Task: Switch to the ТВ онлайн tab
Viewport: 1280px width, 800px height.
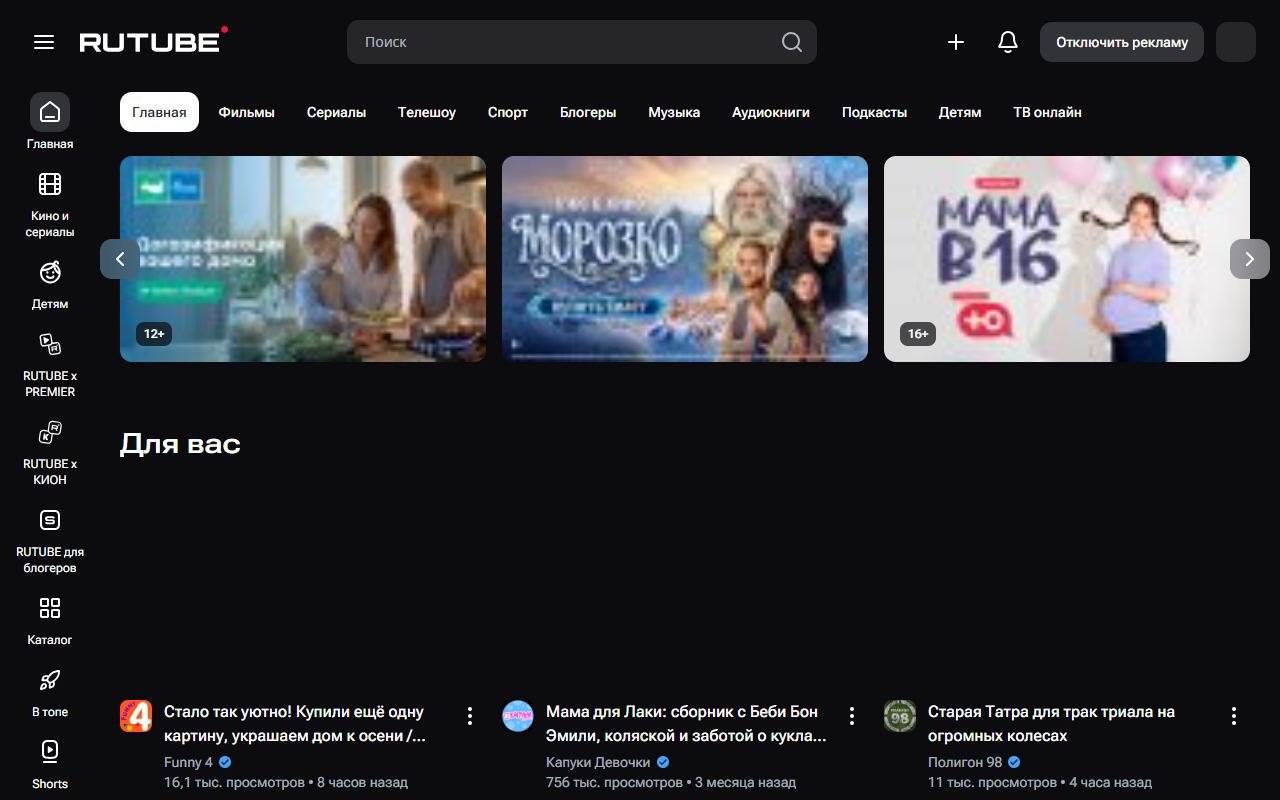Action: [x=1047, y=112]
